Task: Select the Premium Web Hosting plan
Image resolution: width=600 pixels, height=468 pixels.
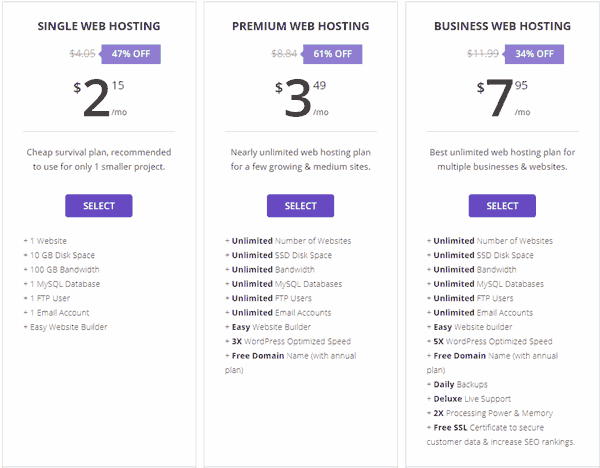Action: coord(300,206)
